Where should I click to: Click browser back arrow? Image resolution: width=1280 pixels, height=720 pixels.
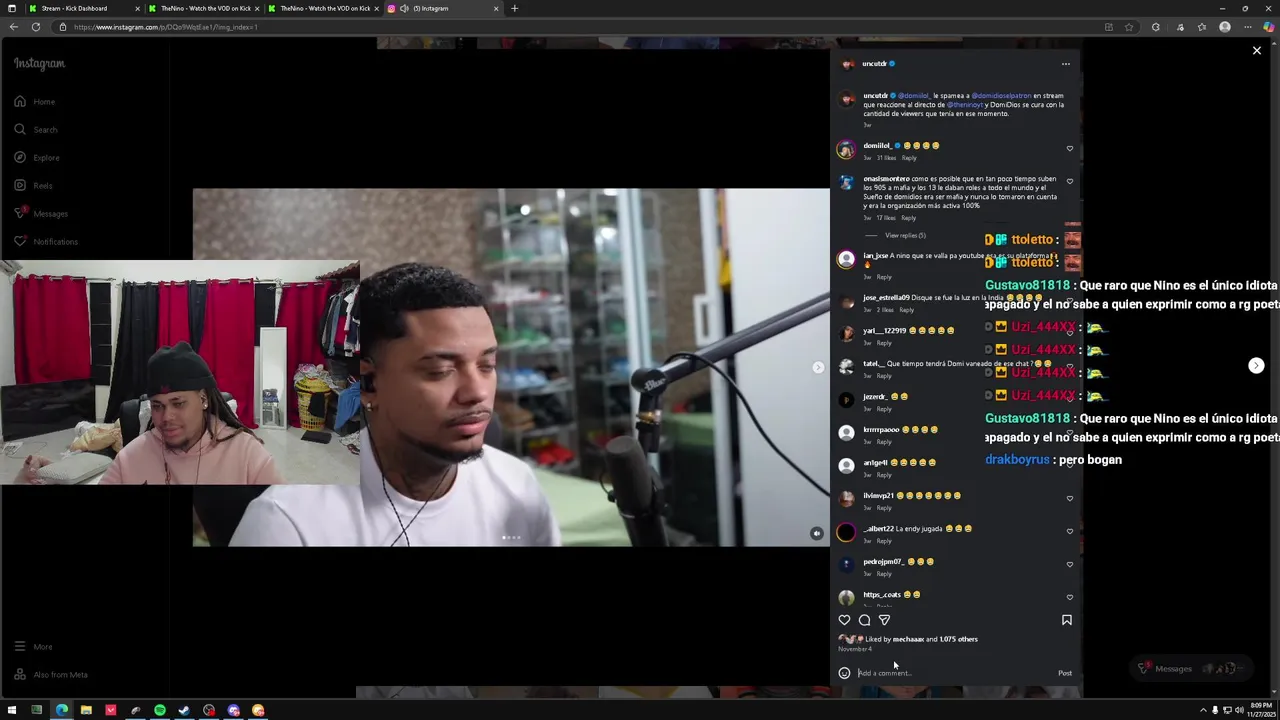click(x=14, y=27)
